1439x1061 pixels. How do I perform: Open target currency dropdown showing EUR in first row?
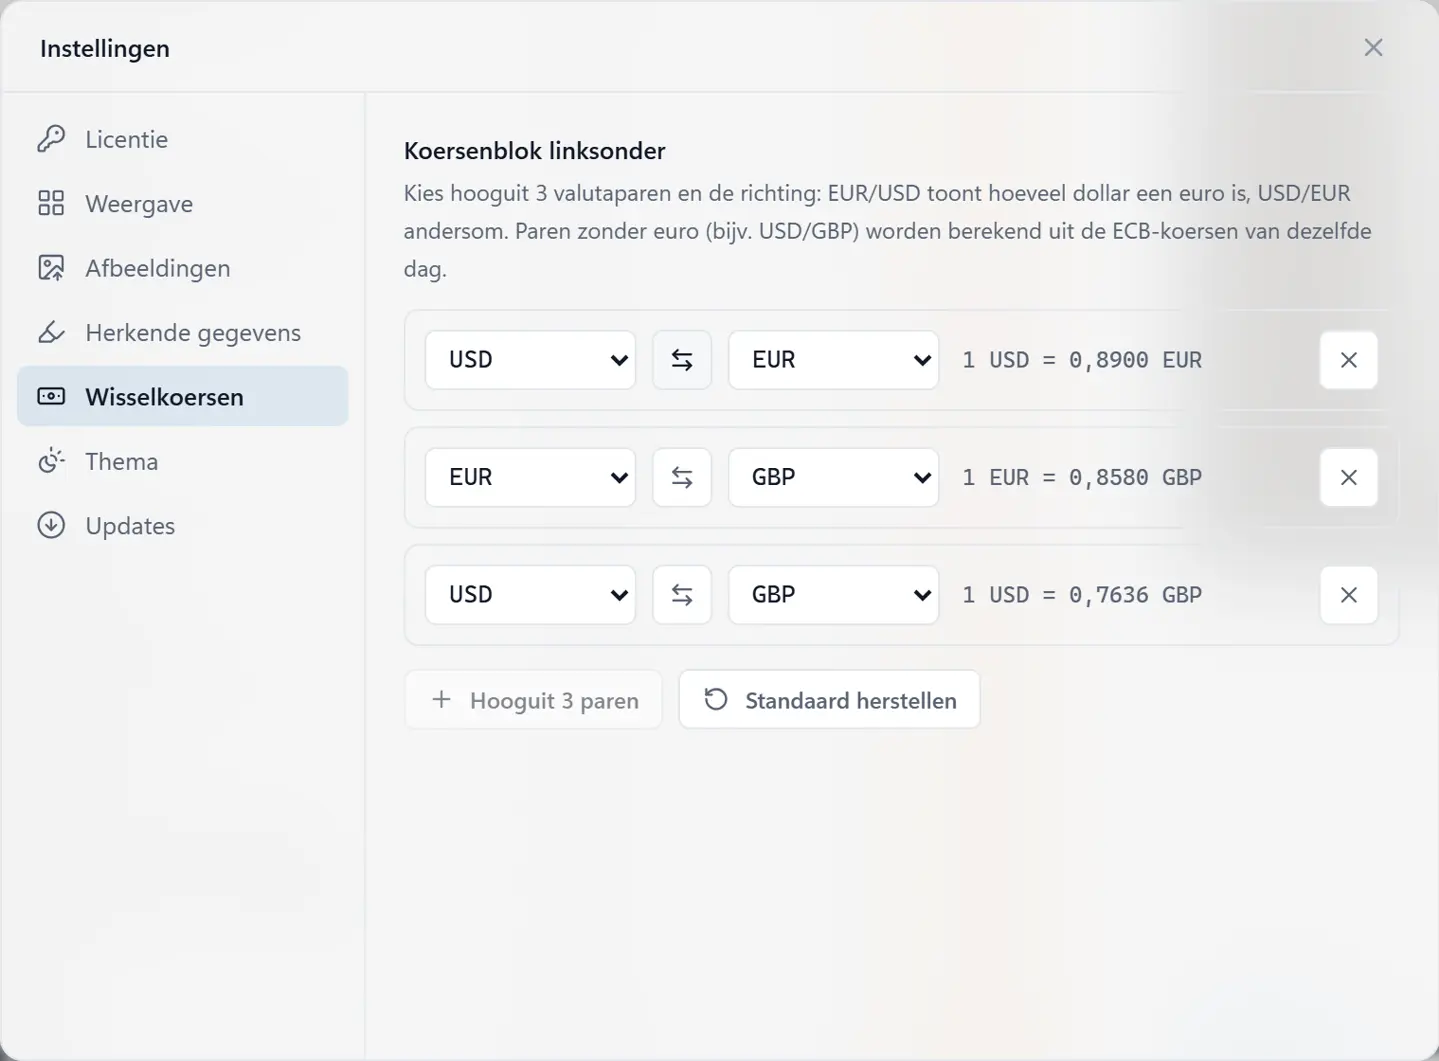tap(833, 360)
